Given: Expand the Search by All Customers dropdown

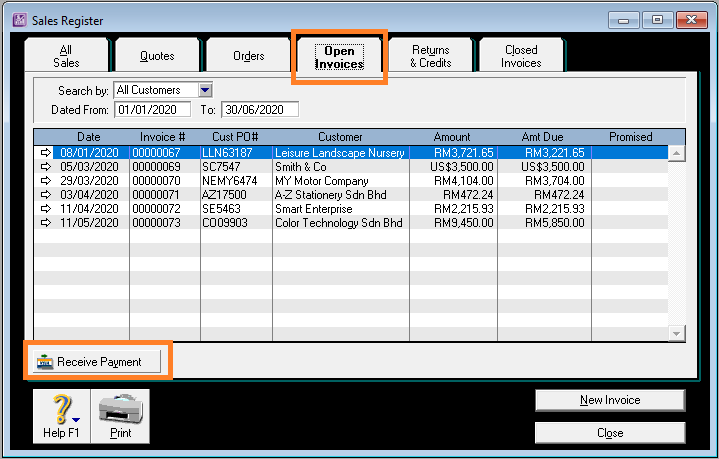Looking at the screenshot, I should click(x=205, y=90).
